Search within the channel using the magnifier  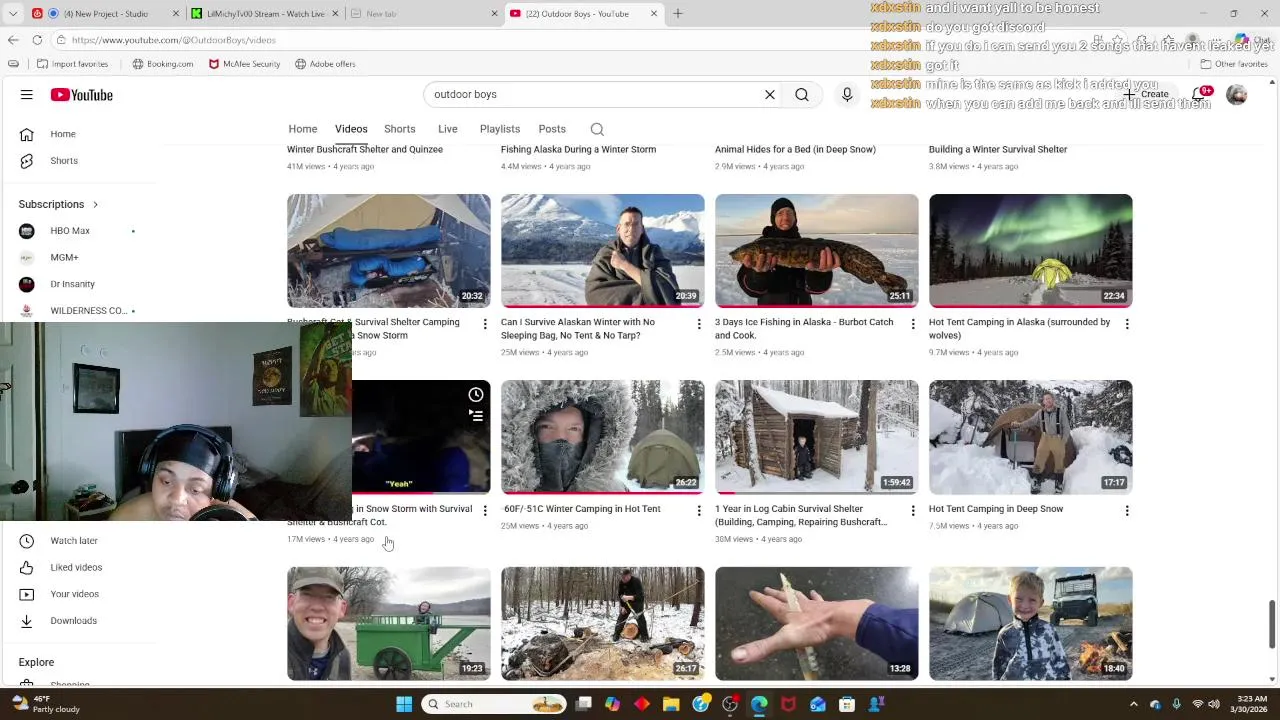(x=597, y=129)
